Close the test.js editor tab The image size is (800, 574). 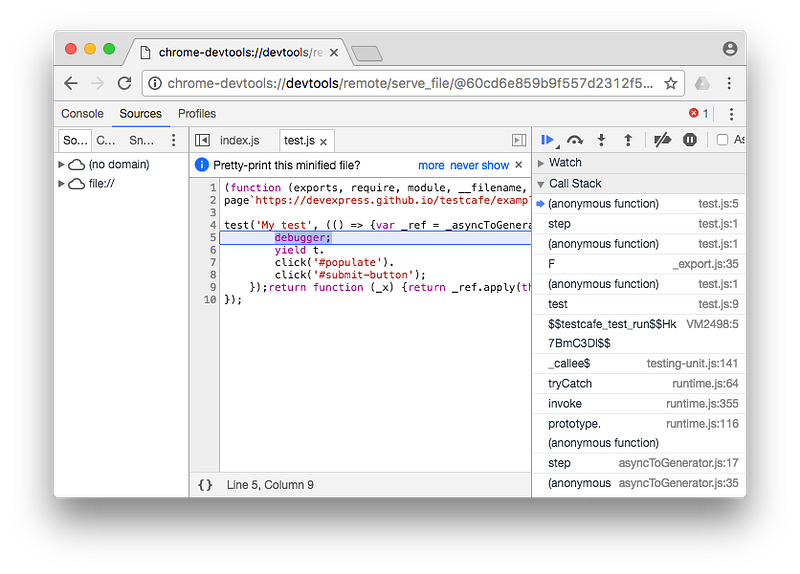click(323, 142)
